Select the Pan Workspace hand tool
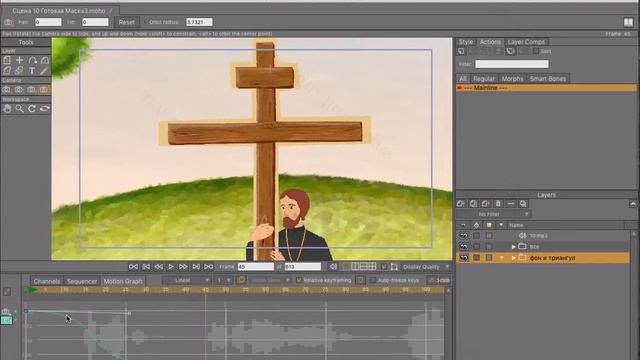This screenshot has width=640, height=360. pyautogui.click(x=7, y=109)
